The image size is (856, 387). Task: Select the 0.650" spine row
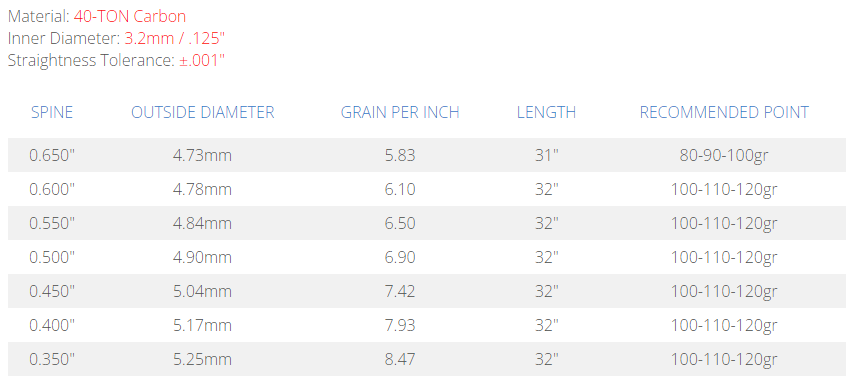427,156
